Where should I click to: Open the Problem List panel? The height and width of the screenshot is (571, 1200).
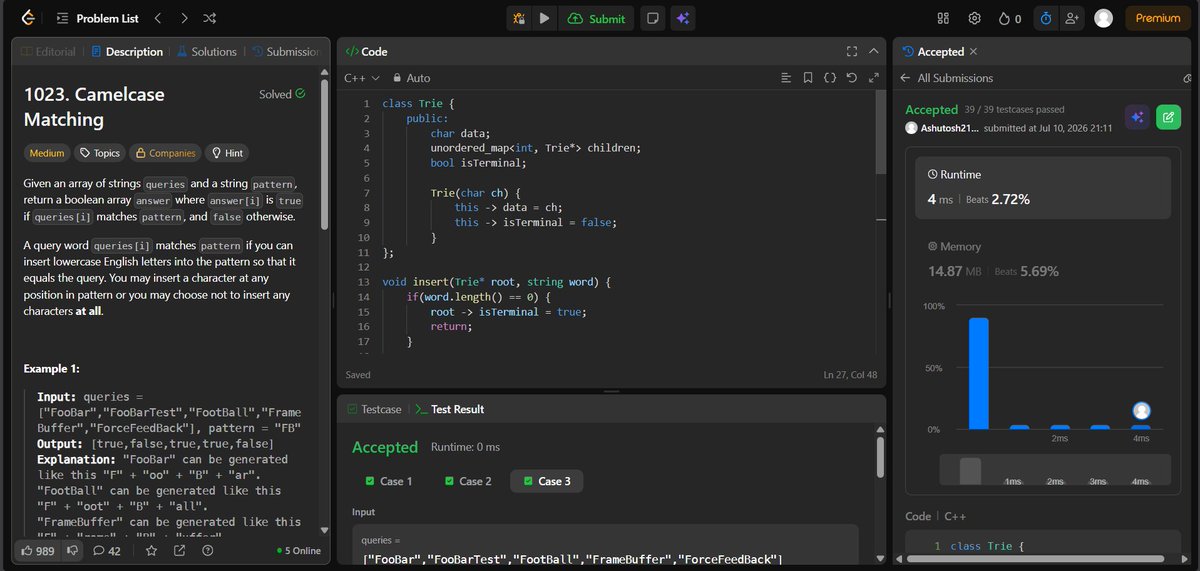point(99,18)
